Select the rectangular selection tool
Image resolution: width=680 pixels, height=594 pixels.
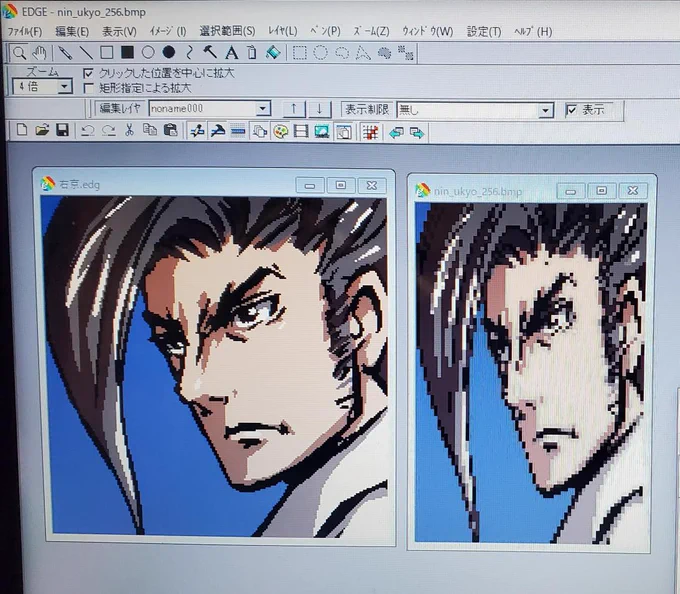299,53
